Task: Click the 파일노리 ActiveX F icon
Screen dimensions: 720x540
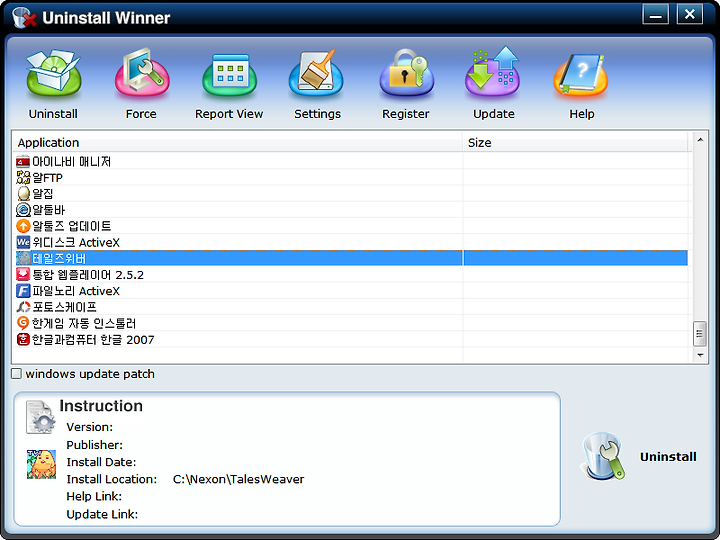Action: (x=23, y=291)
